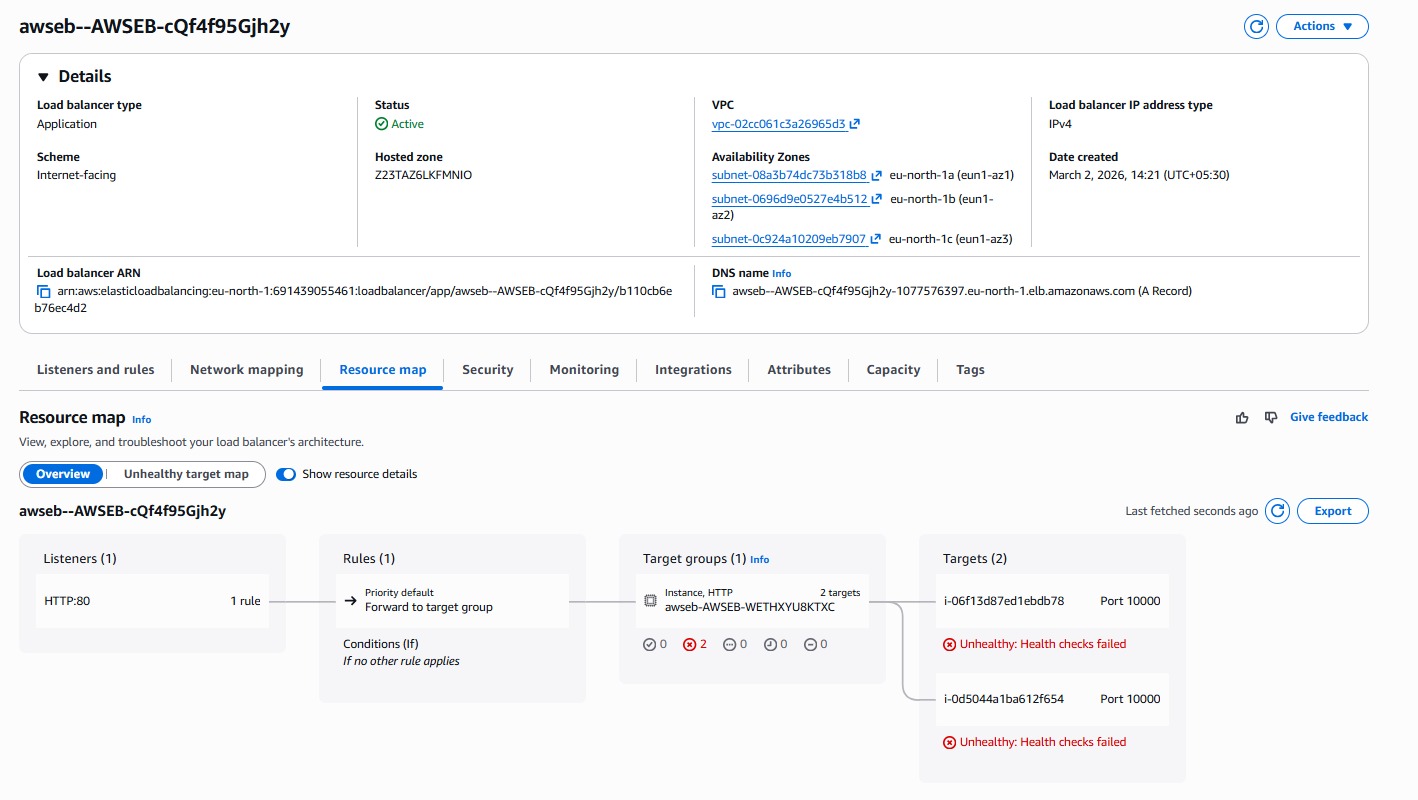Viewport: 1418px width, 800px height.
Task: Collapse the Details section
Action: 43,77
